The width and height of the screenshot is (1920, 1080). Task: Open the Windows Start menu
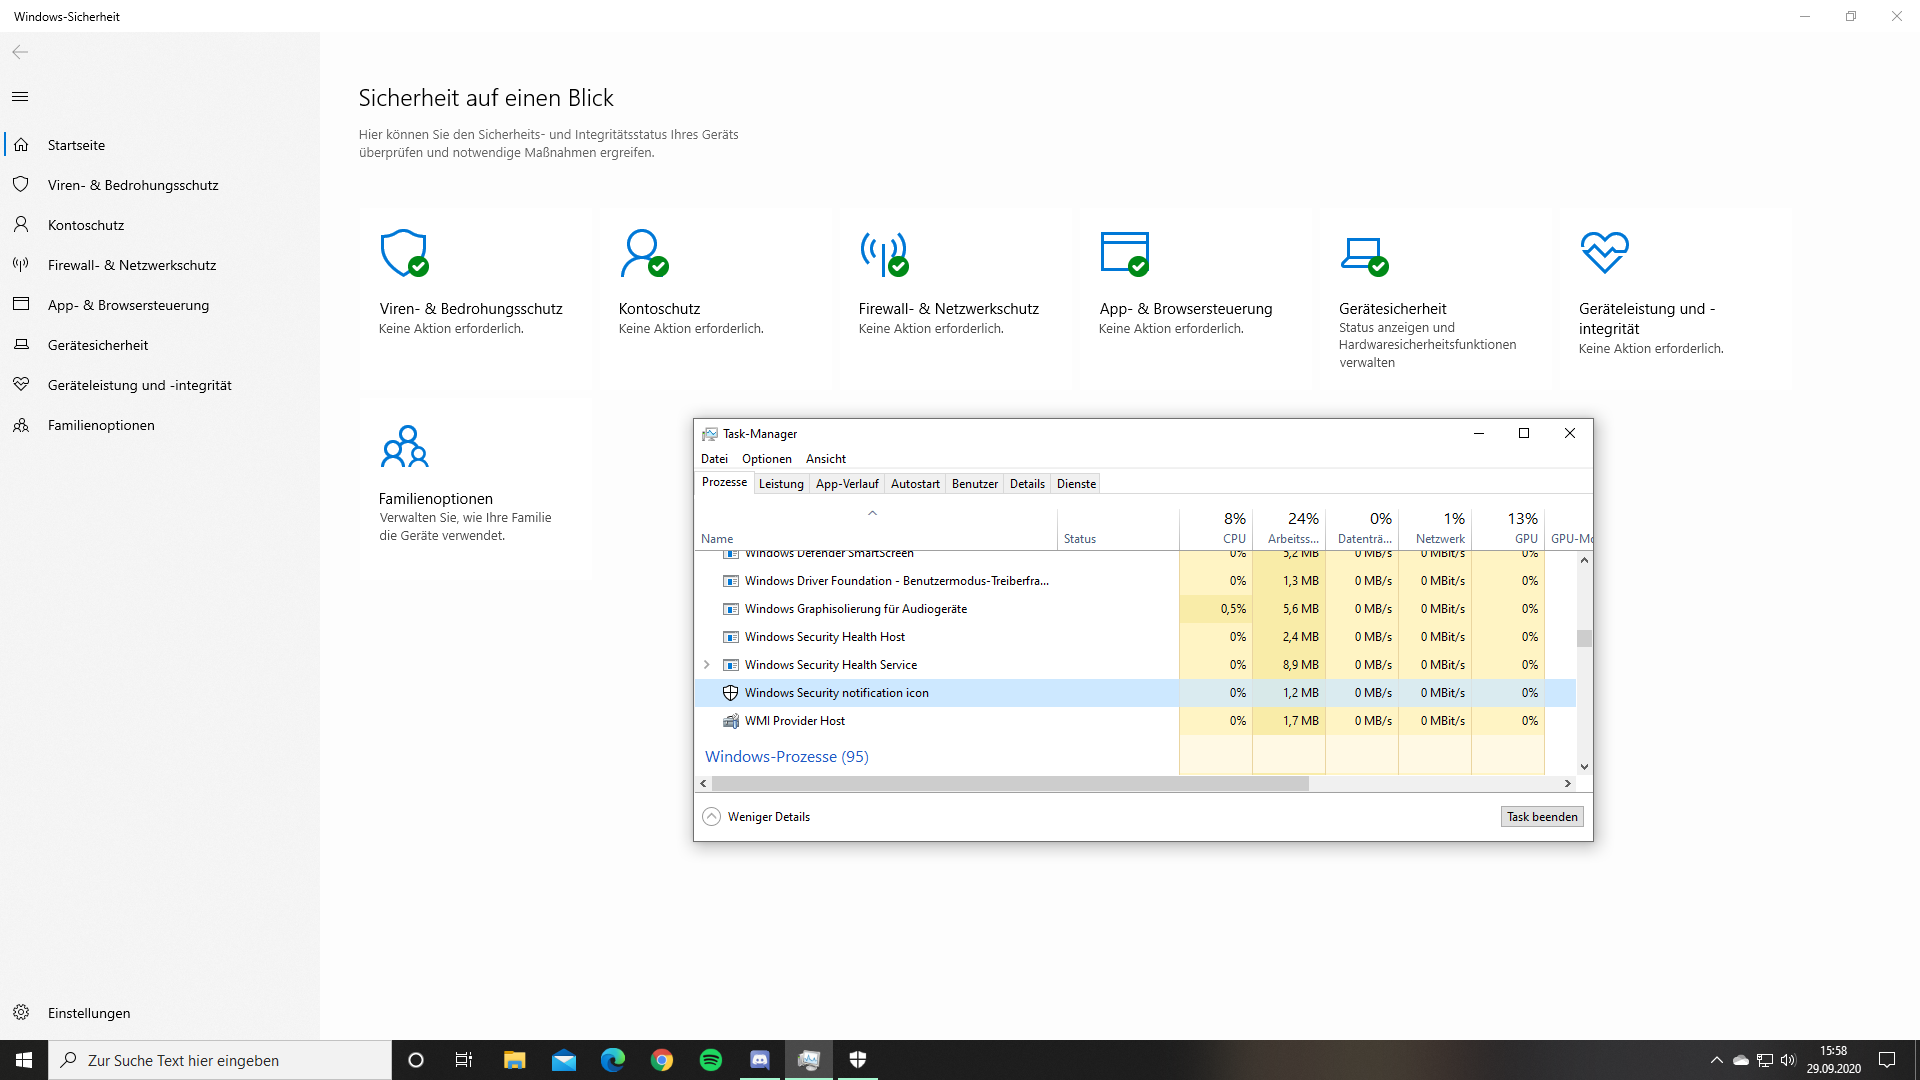pyautogui.click(x=24, y=1060)
